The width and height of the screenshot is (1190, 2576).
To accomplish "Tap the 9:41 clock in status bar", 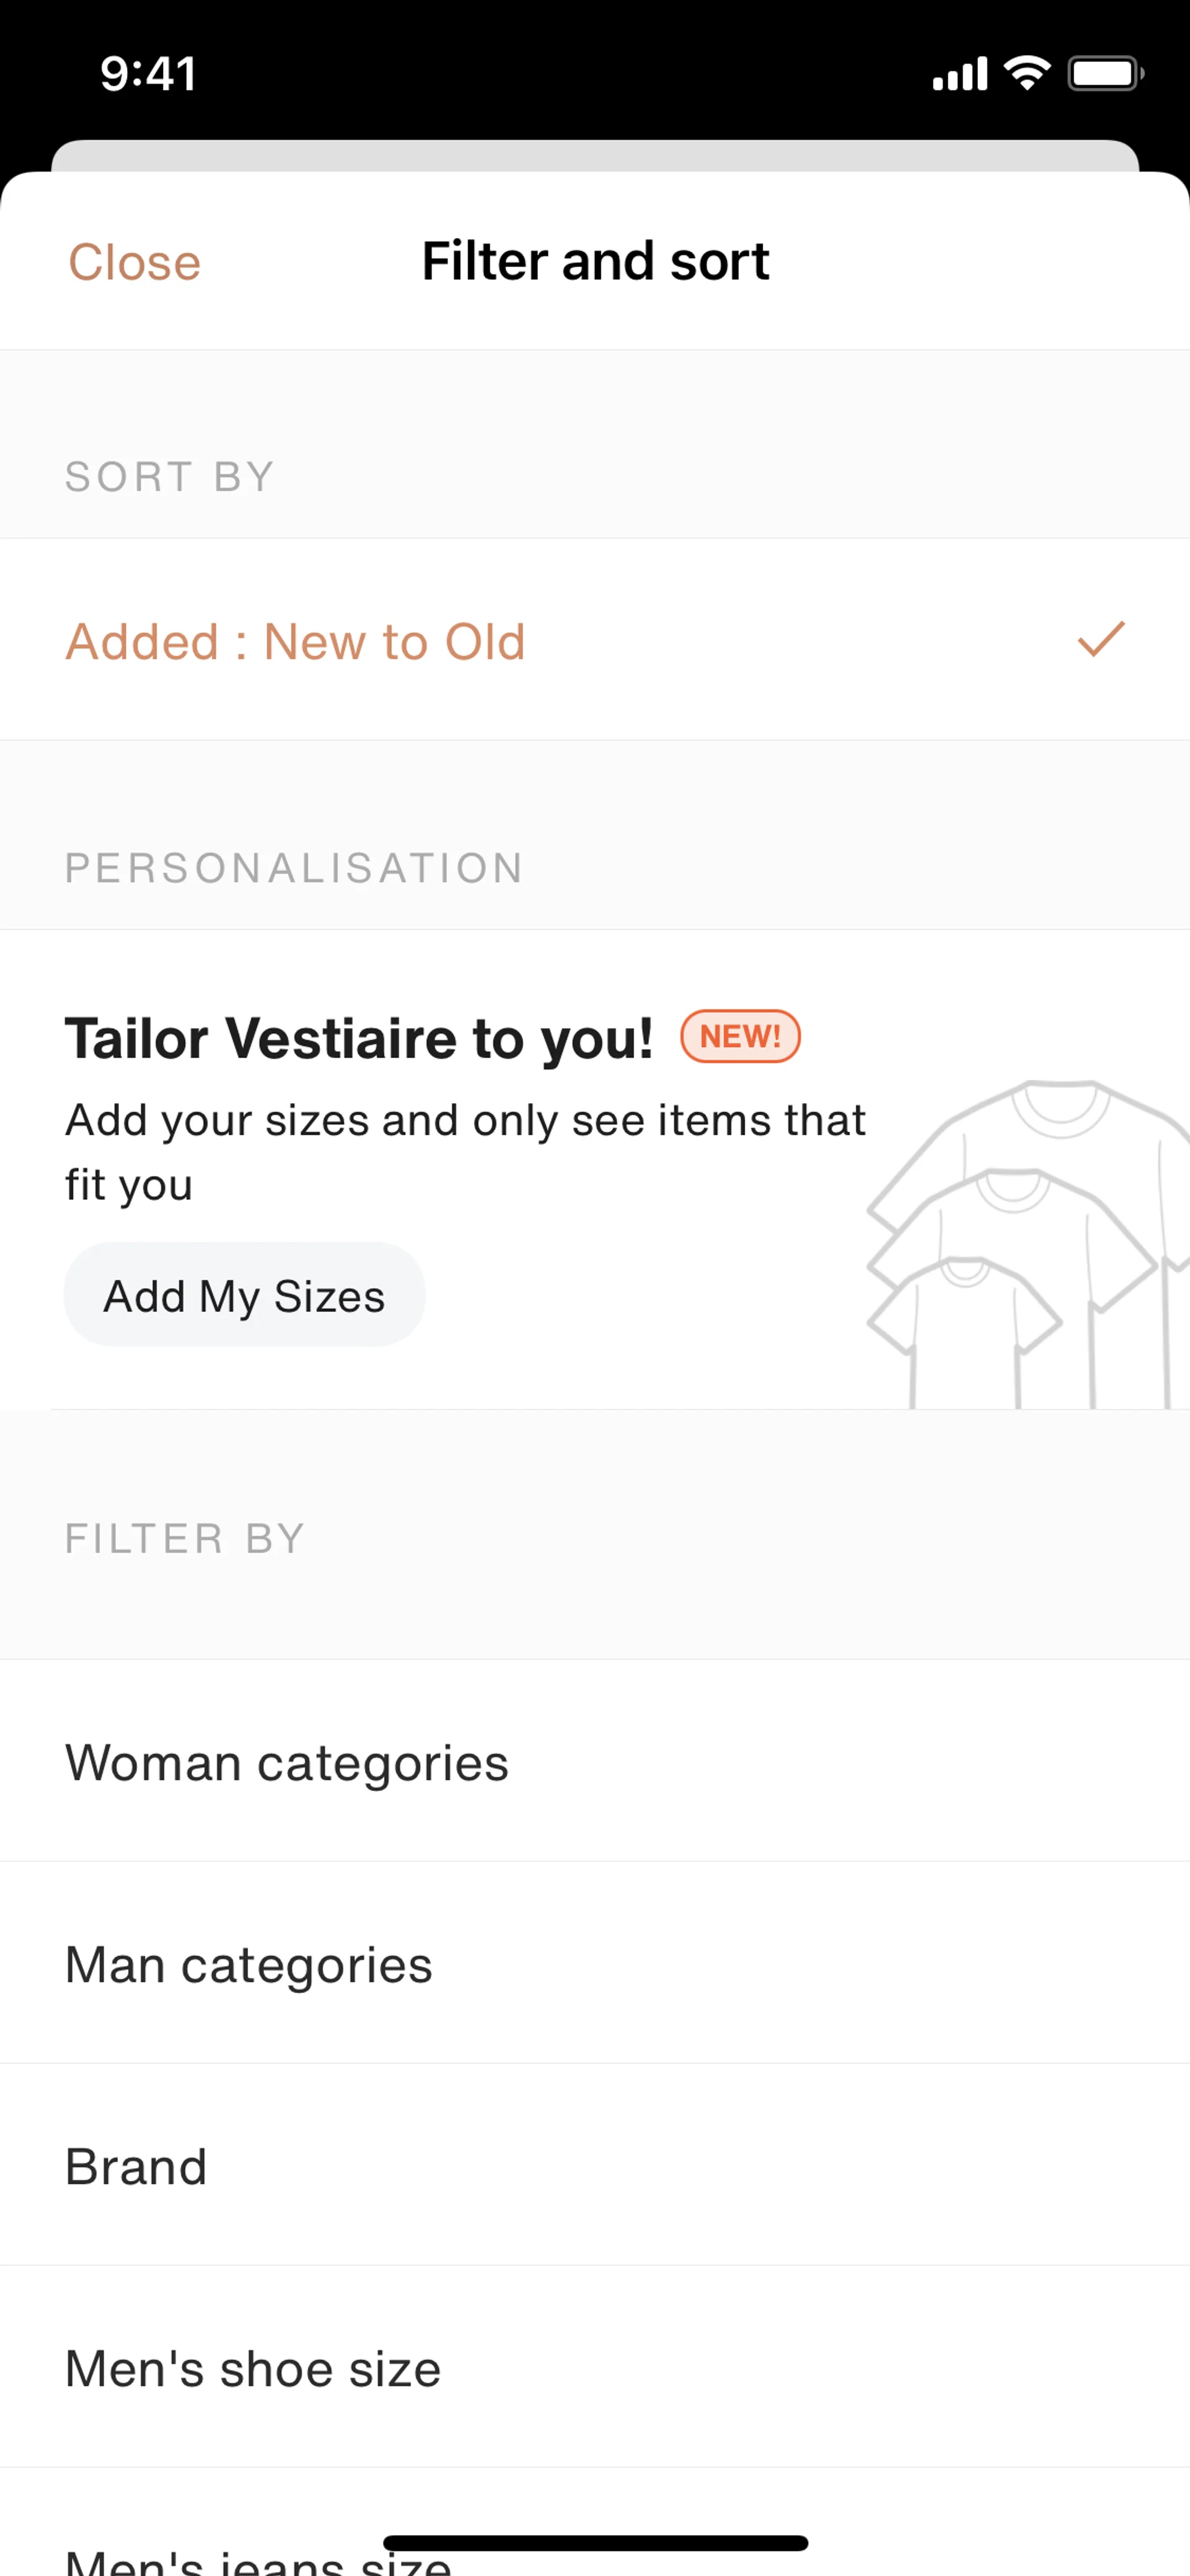I will coord(148,74).
